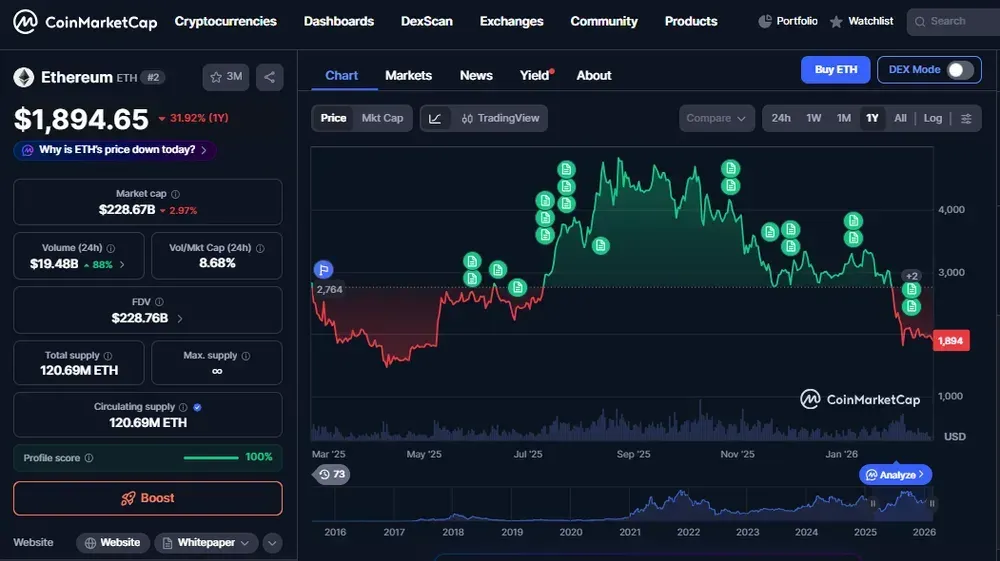This screenshot has height=561, width=1000.
Task: Click the Boost button
Action: coord(148,499)
